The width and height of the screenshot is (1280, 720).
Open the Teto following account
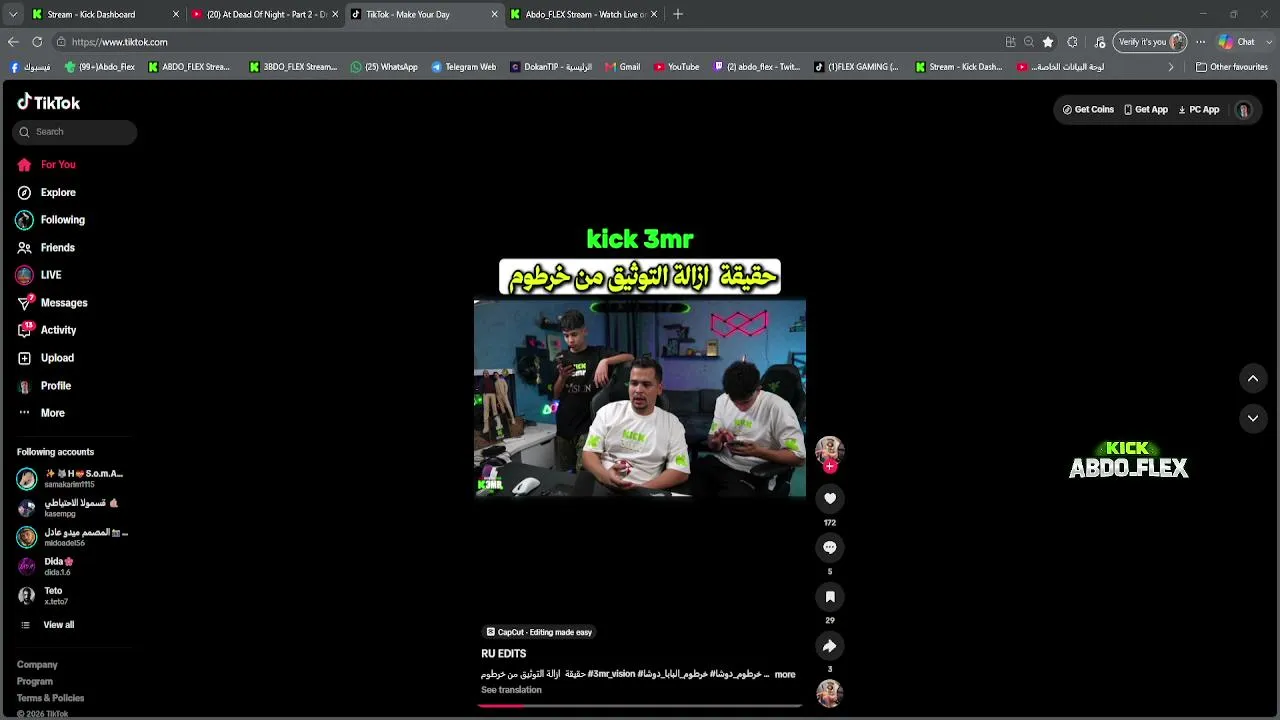(x=43, y=595)
